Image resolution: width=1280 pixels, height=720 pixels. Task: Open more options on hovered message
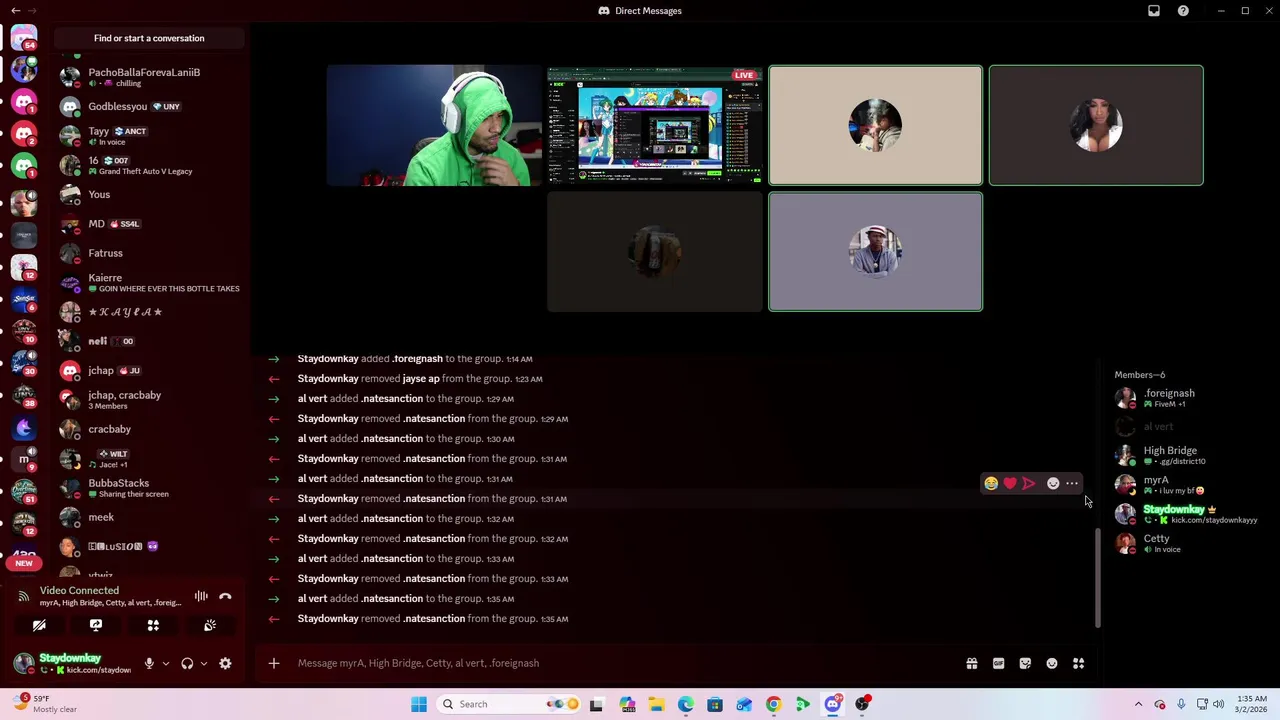(x=1072, y=484)
